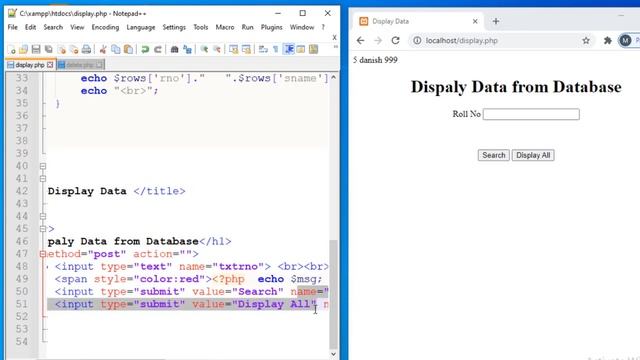
Task: Click the Save All toolbar icon
Action: [49, 49]
